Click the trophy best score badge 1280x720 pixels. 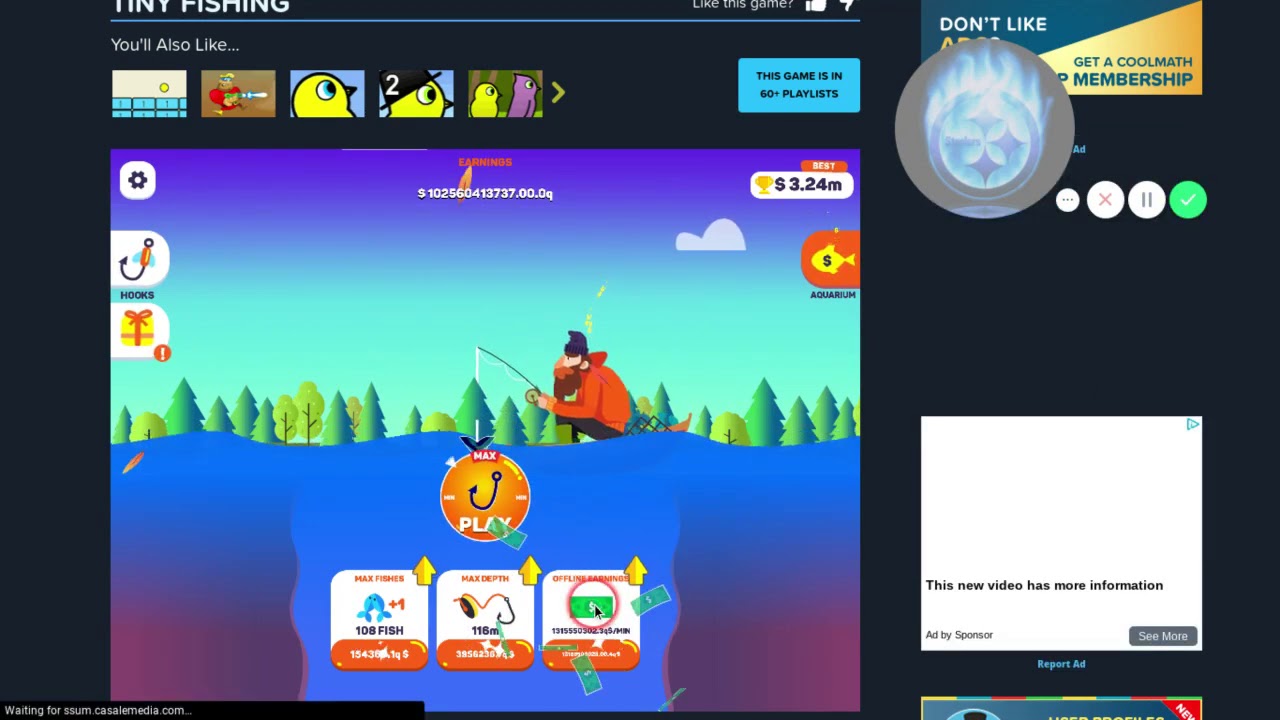click(x=801, y=184)
